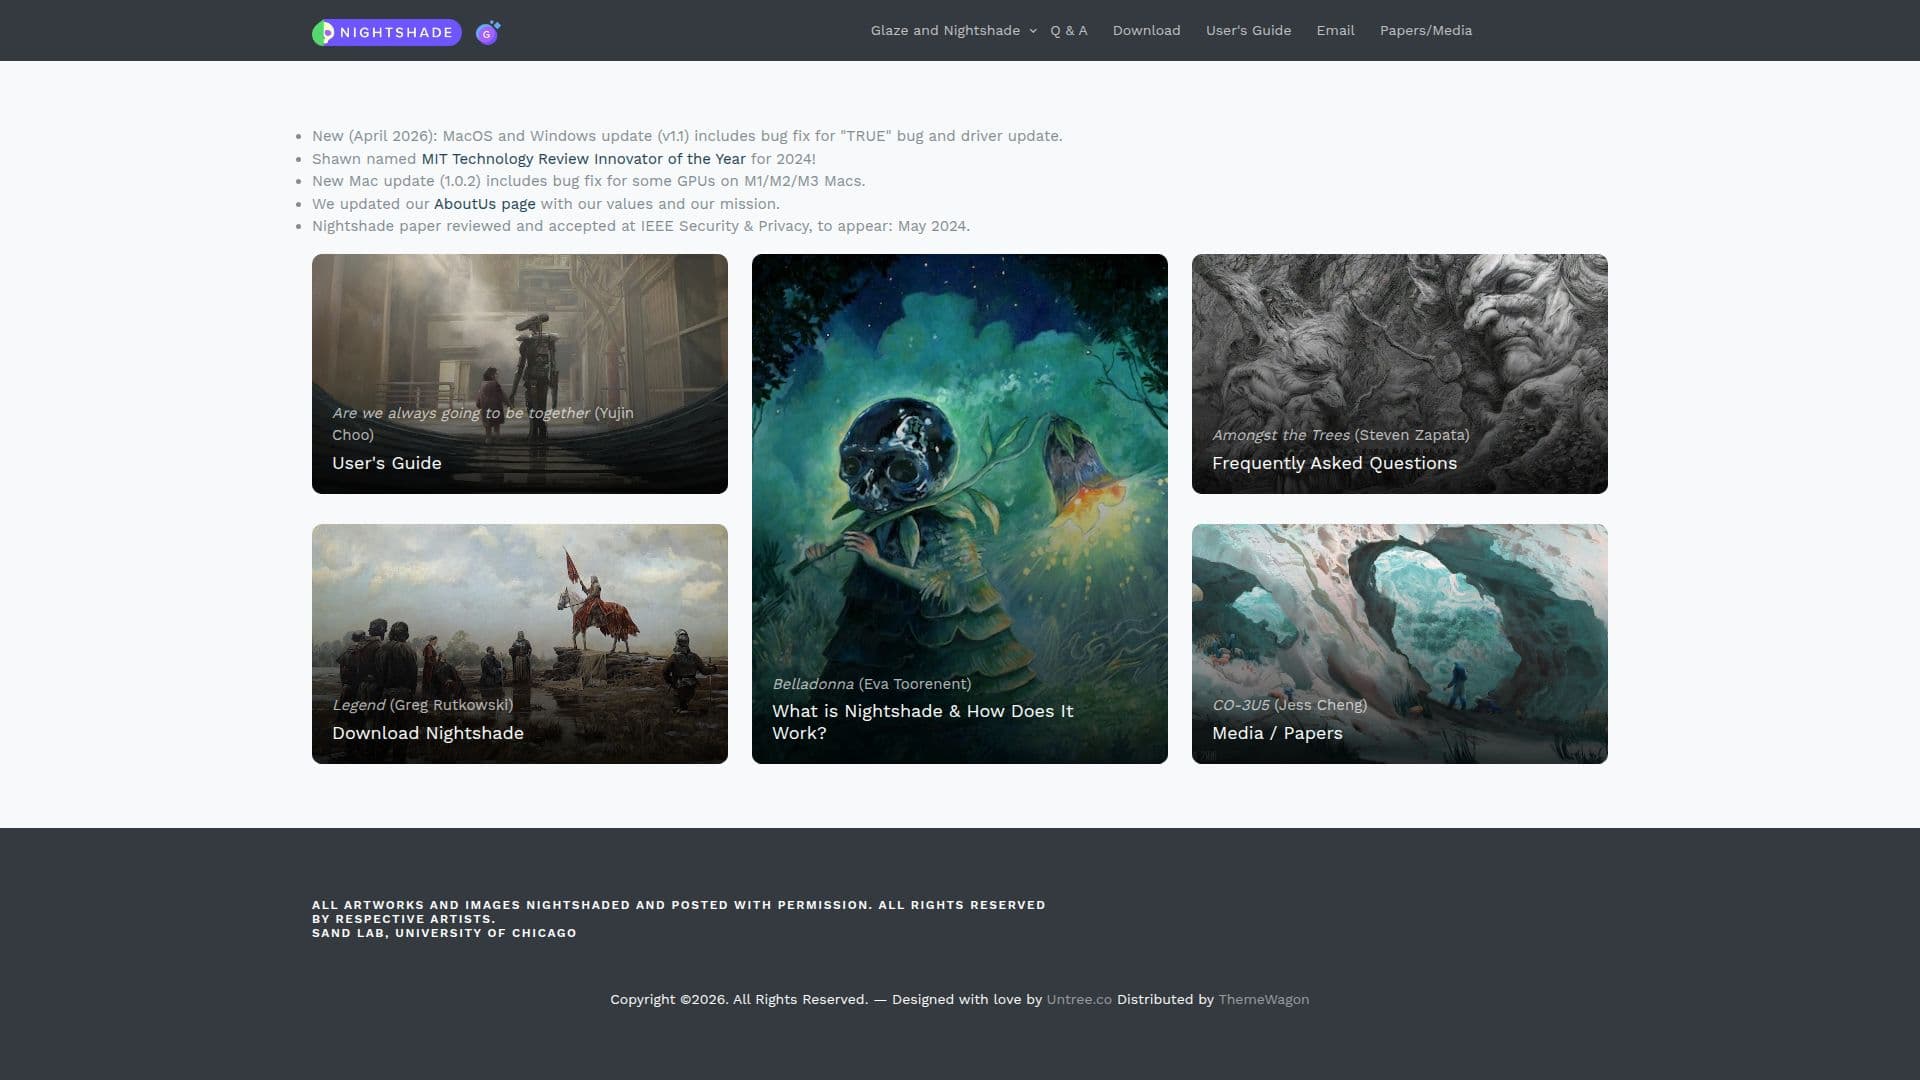Click the CO-3U5 (Jess Cheng) caption
The width and height of the screenshot is (1920, 1080).
pyautogui.click(x=1289, y=705)
